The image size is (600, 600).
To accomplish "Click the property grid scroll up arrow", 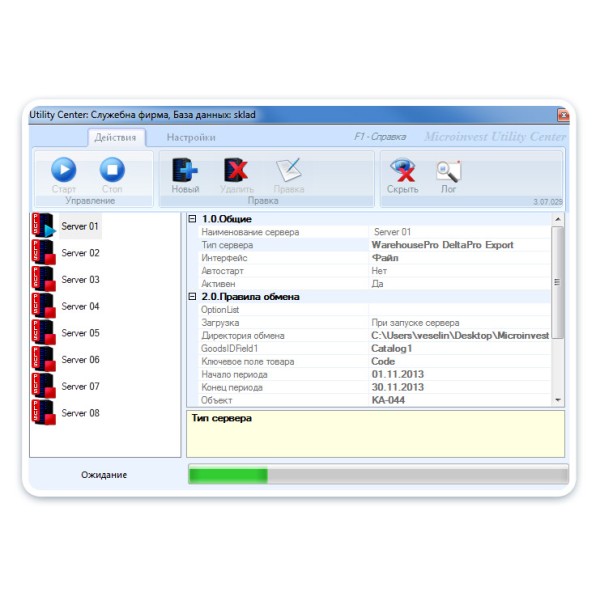I will point(558,219).
